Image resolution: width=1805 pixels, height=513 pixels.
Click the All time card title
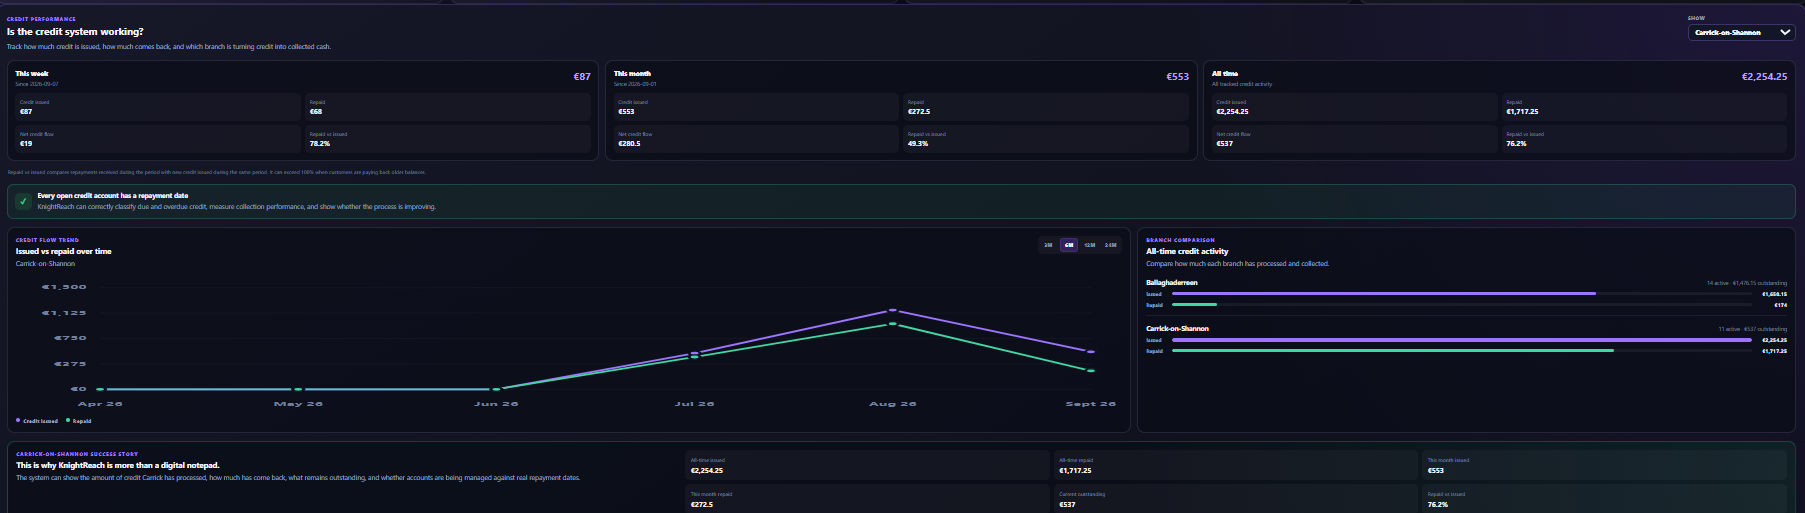tap(1225, 74)
